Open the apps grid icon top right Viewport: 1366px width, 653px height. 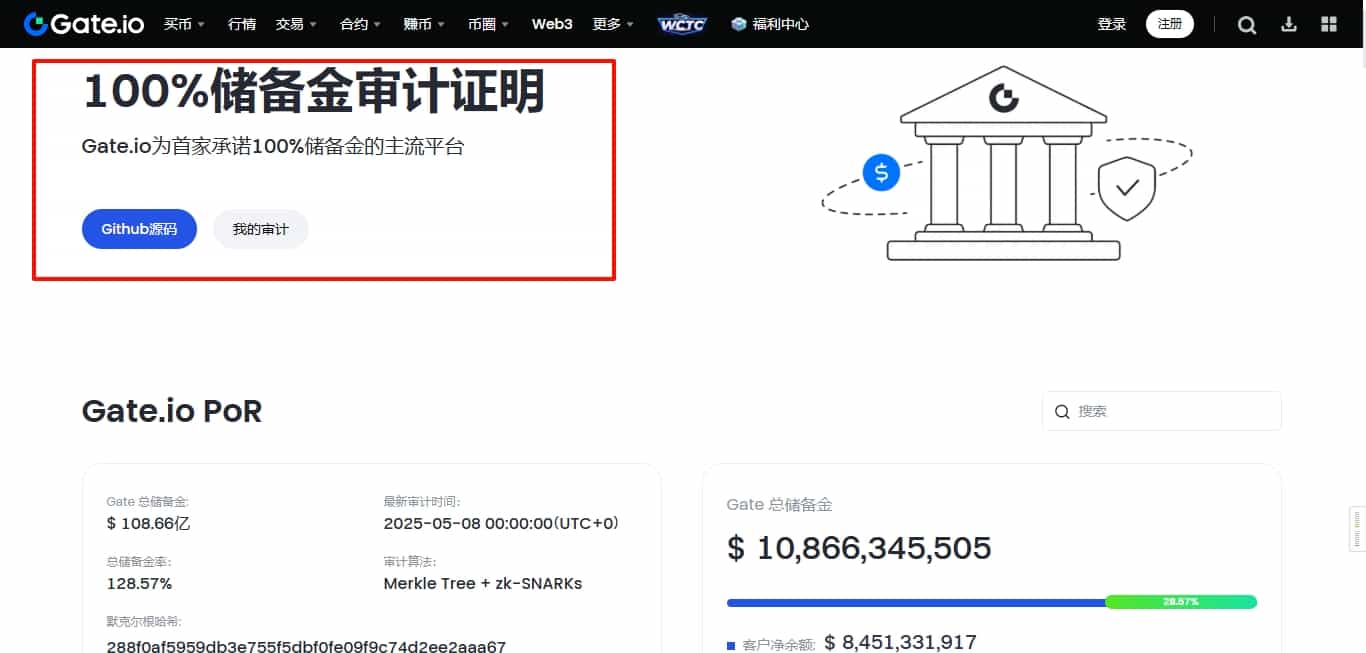[x=1328, y=23]
